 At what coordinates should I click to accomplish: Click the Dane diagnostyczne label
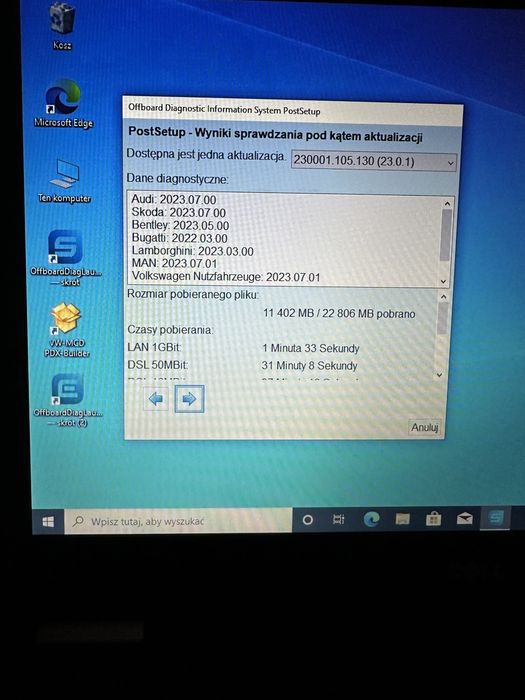click(177, 179)
